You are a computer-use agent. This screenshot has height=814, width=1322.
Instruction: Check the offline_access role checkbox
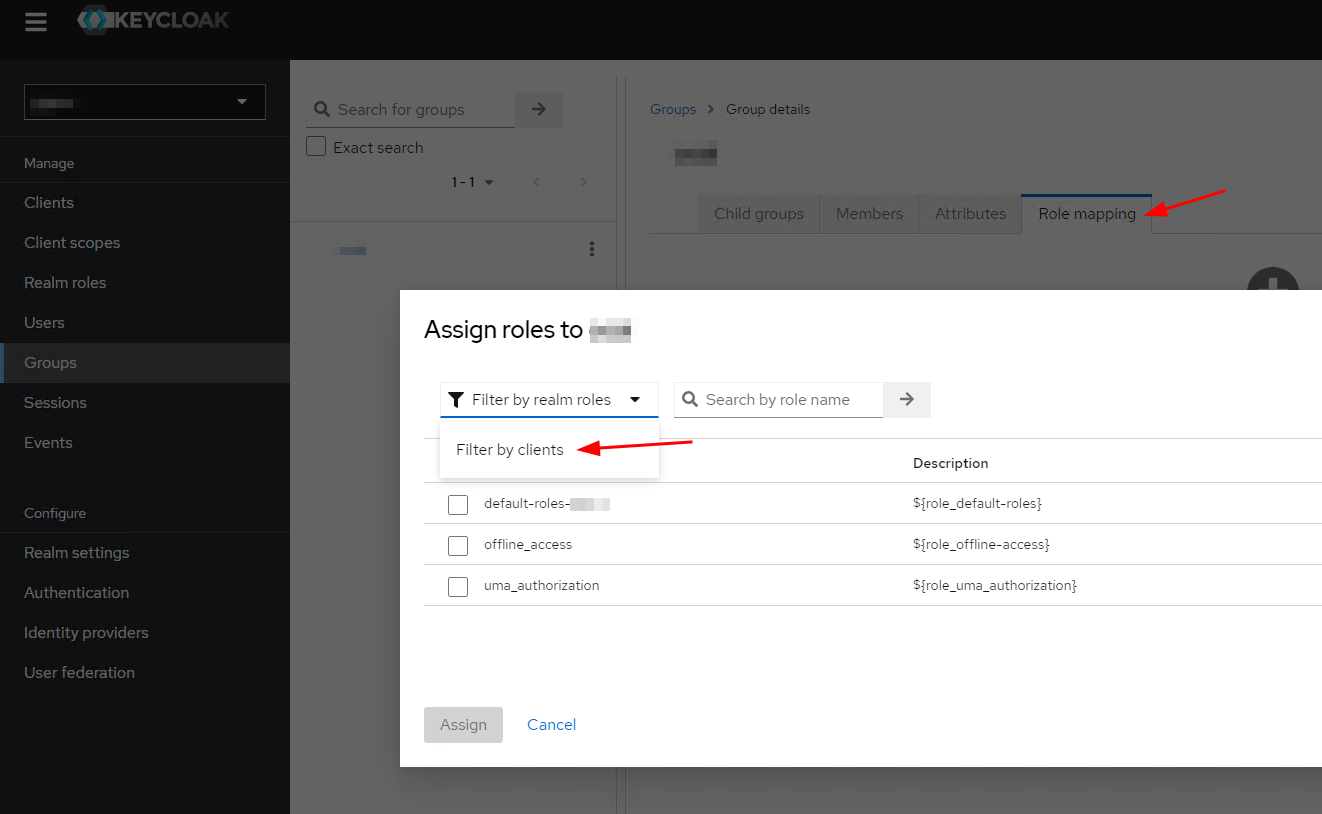click(x=458, y=545)
